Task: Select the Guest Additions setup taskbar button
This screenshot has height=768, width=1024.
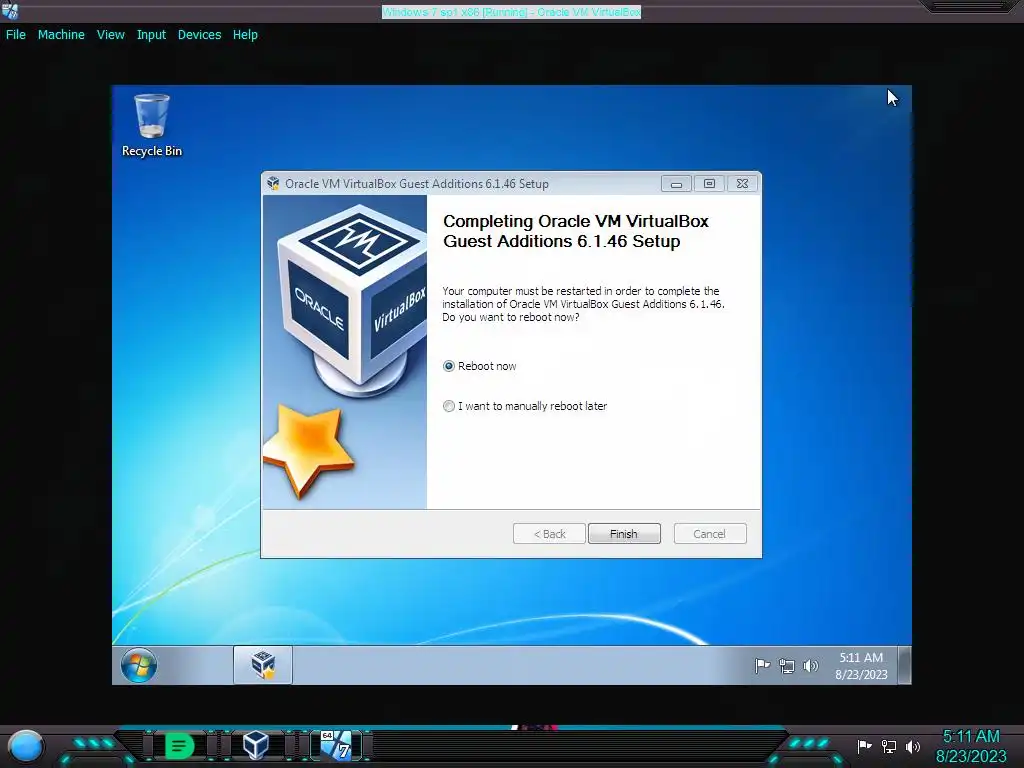Action: point(263,665)
